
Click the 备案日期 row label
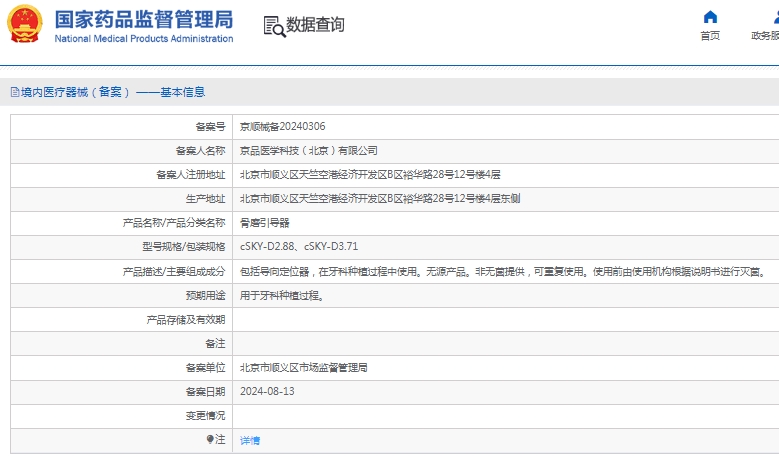[x=205, y=391]
